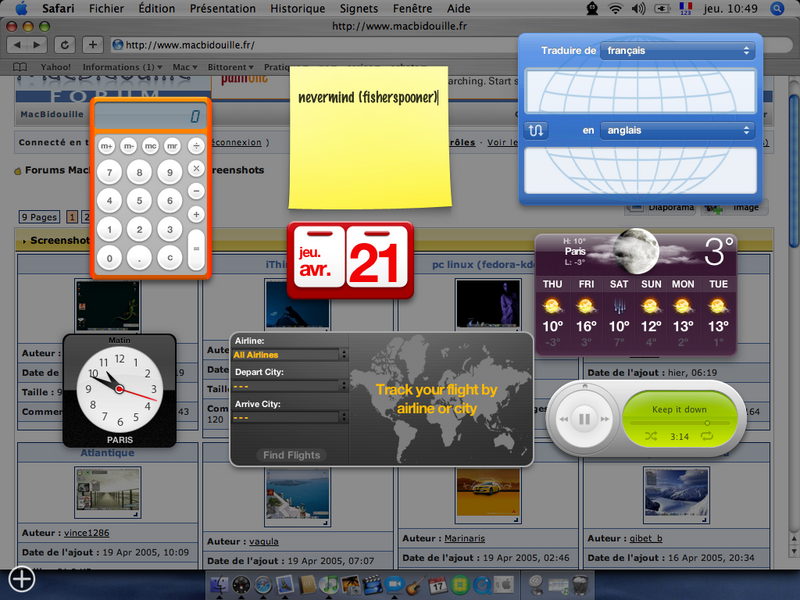Click Safari's forward arrow button
The width and height of the screenshot is (800, 600).
37,45
